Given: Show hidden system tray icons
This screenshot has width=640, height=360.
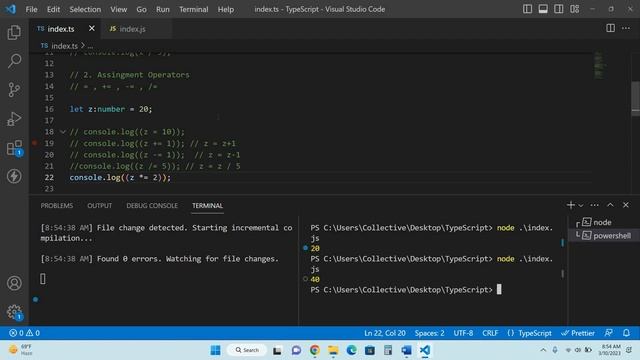Looking at the screenshot, I should point(543,350).
